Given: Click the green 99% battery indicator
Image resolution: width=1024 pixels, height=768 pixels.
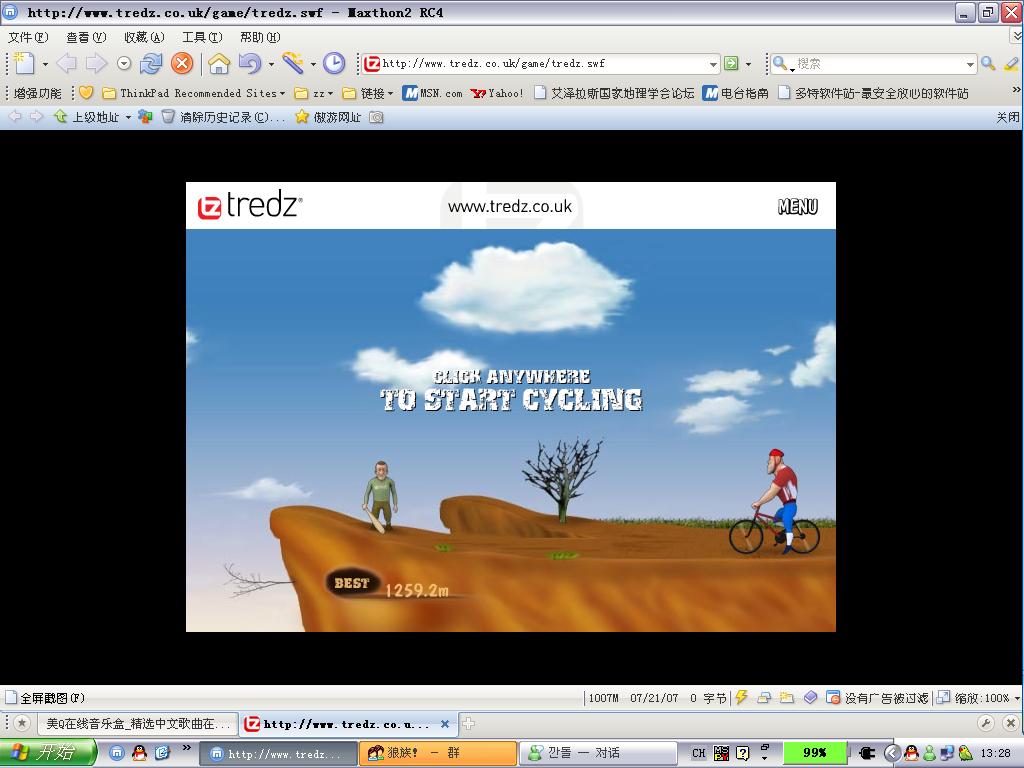Looking at the screenshot, I should (x=814, y=753).
